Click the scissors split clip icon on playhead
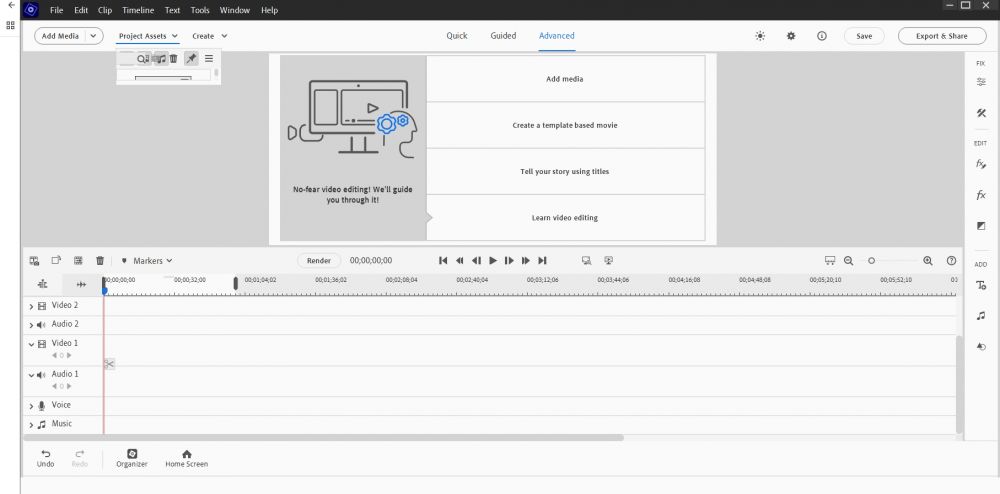 click(x=109, y=363)
